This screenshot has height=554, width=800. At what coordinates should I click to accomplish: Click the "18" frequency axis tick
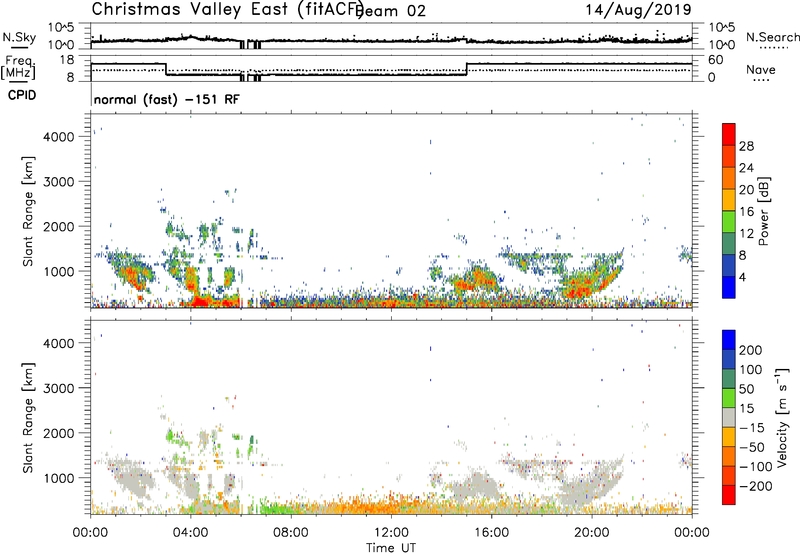pyautogui.click(x=67, y=60)
